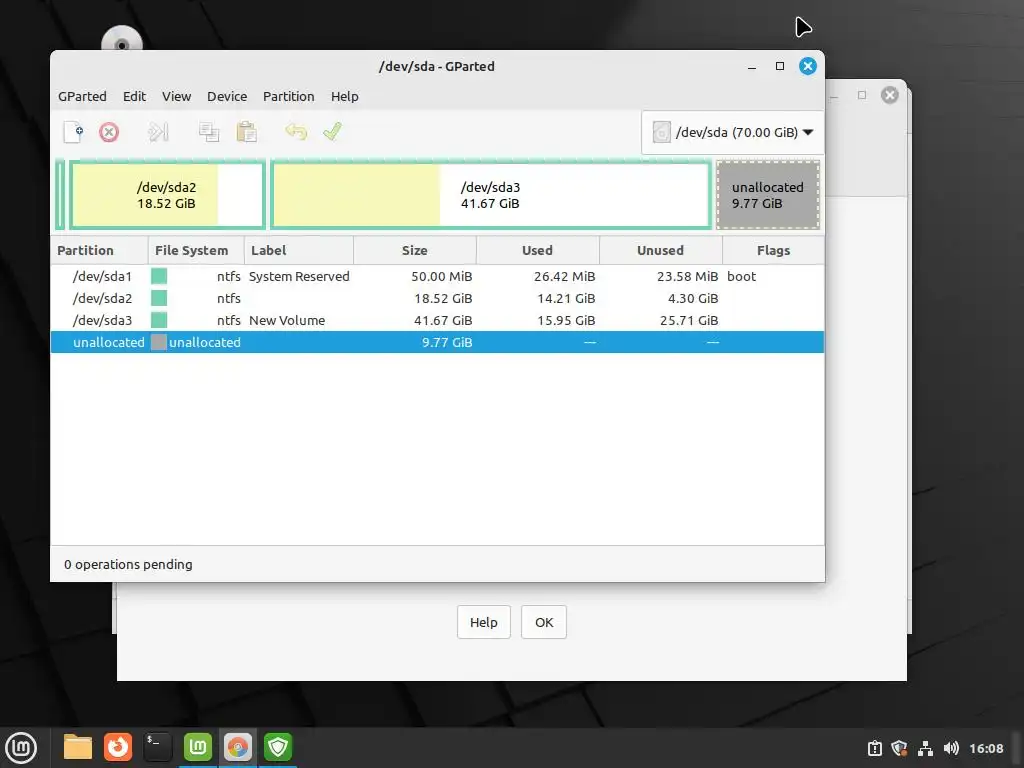Click the Copy partition toolbar icon

(x=209, y=133)
